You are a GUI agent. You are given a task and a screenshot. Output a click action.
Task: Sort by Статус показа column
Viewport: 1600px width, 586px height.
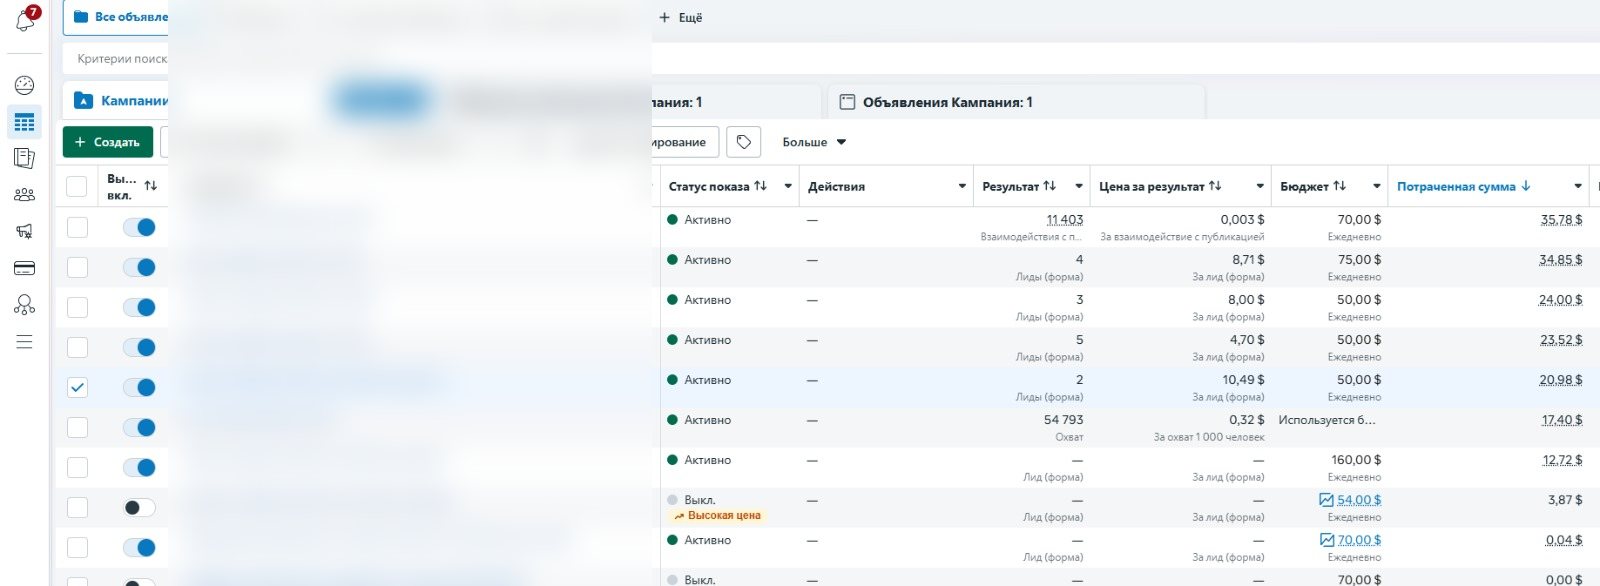[761, 186]
